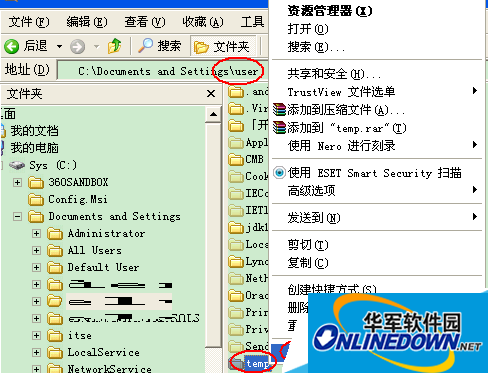The image size is (488, 373).
Task: Click the ESET Smart Security scan icon
Action: [279, 173]
